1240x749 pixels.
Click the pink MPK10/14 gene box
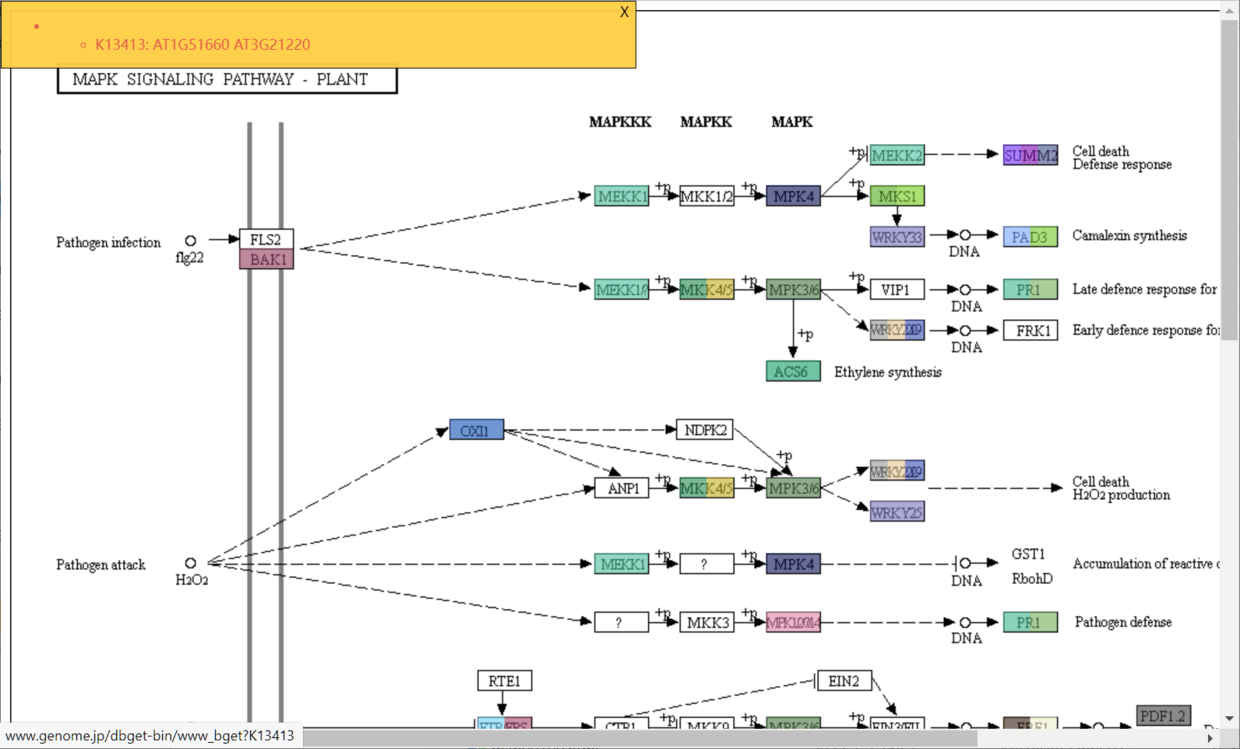(x=793, y=622)
